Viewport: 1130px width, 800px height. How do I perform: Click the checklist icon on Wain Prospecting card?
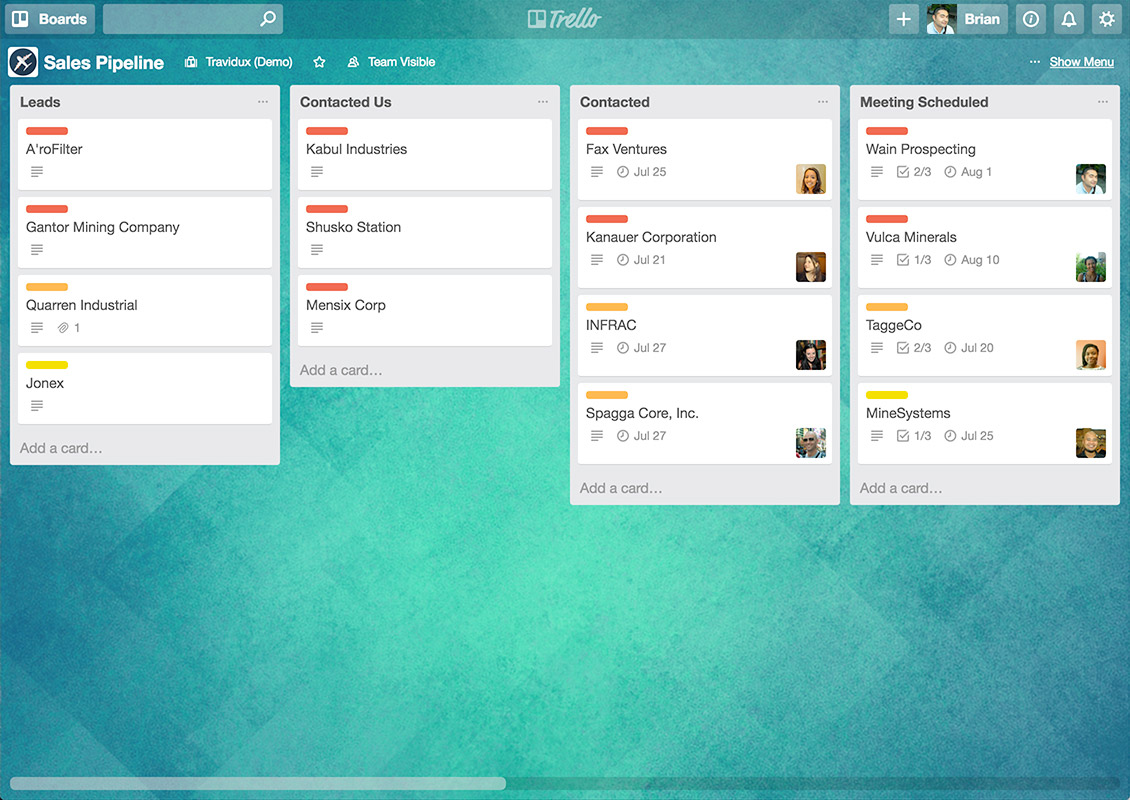click(x=905, y=171)
